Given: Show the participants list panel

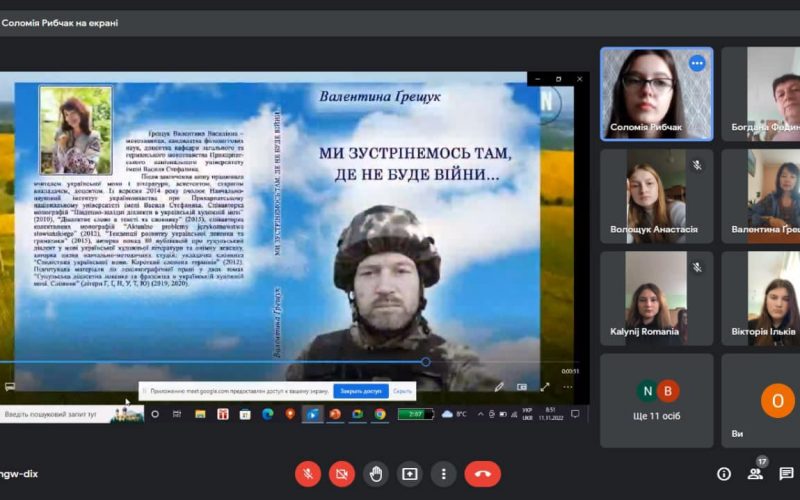Looking at the screenshot, I should tap(755, 473).
